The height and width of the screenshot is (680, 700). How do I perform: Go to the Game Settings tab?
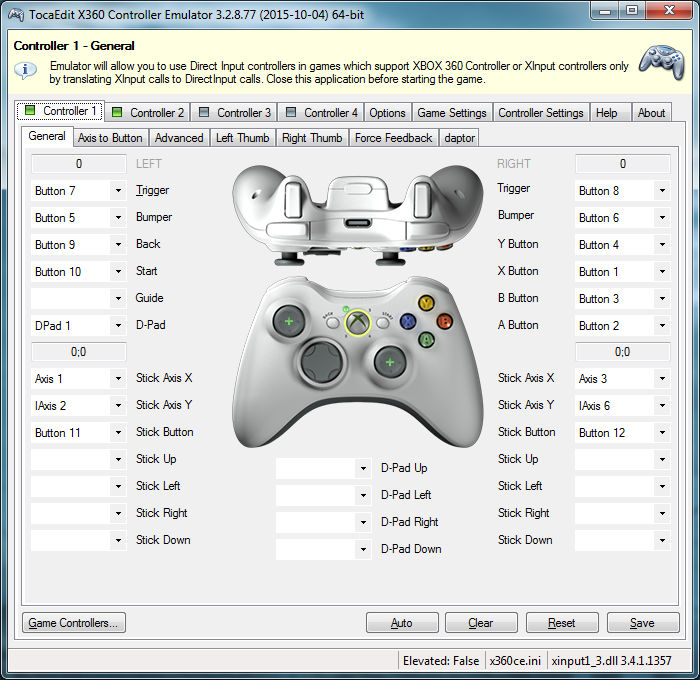(x=452, y=113)
